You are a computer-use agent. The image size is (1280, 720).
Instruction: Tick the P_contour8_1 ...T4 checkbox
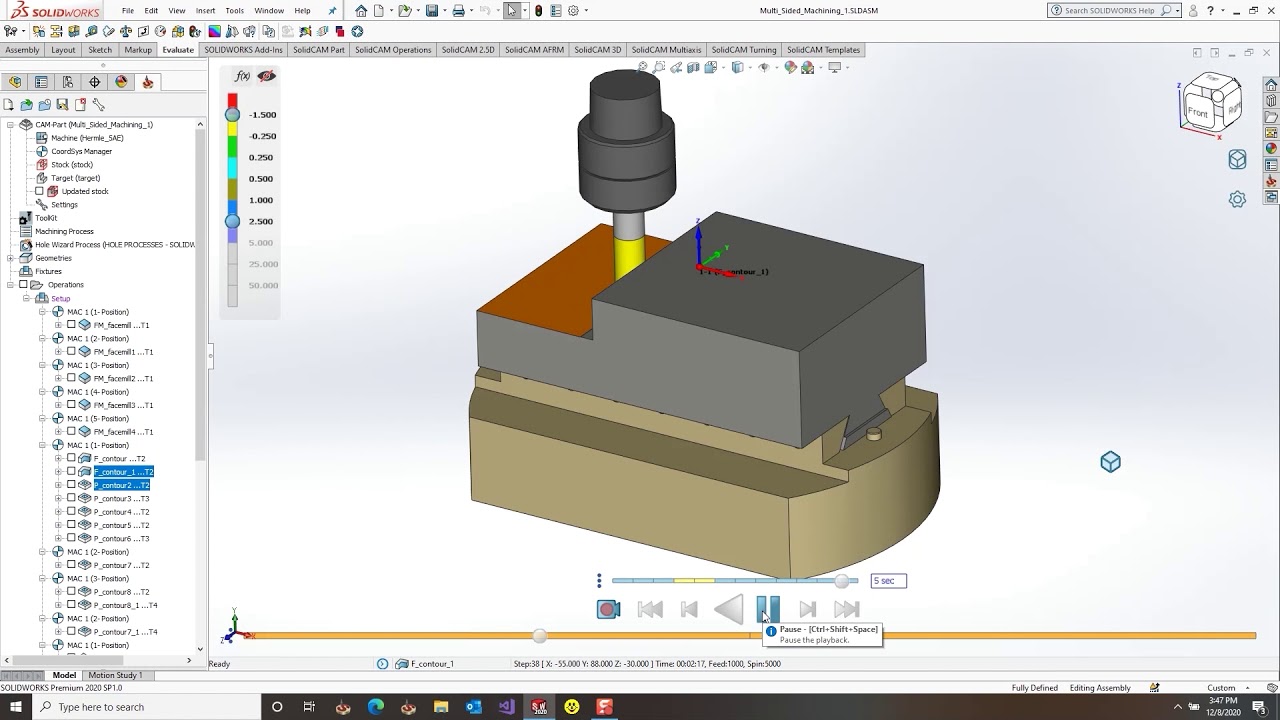(x=71, y=605)
